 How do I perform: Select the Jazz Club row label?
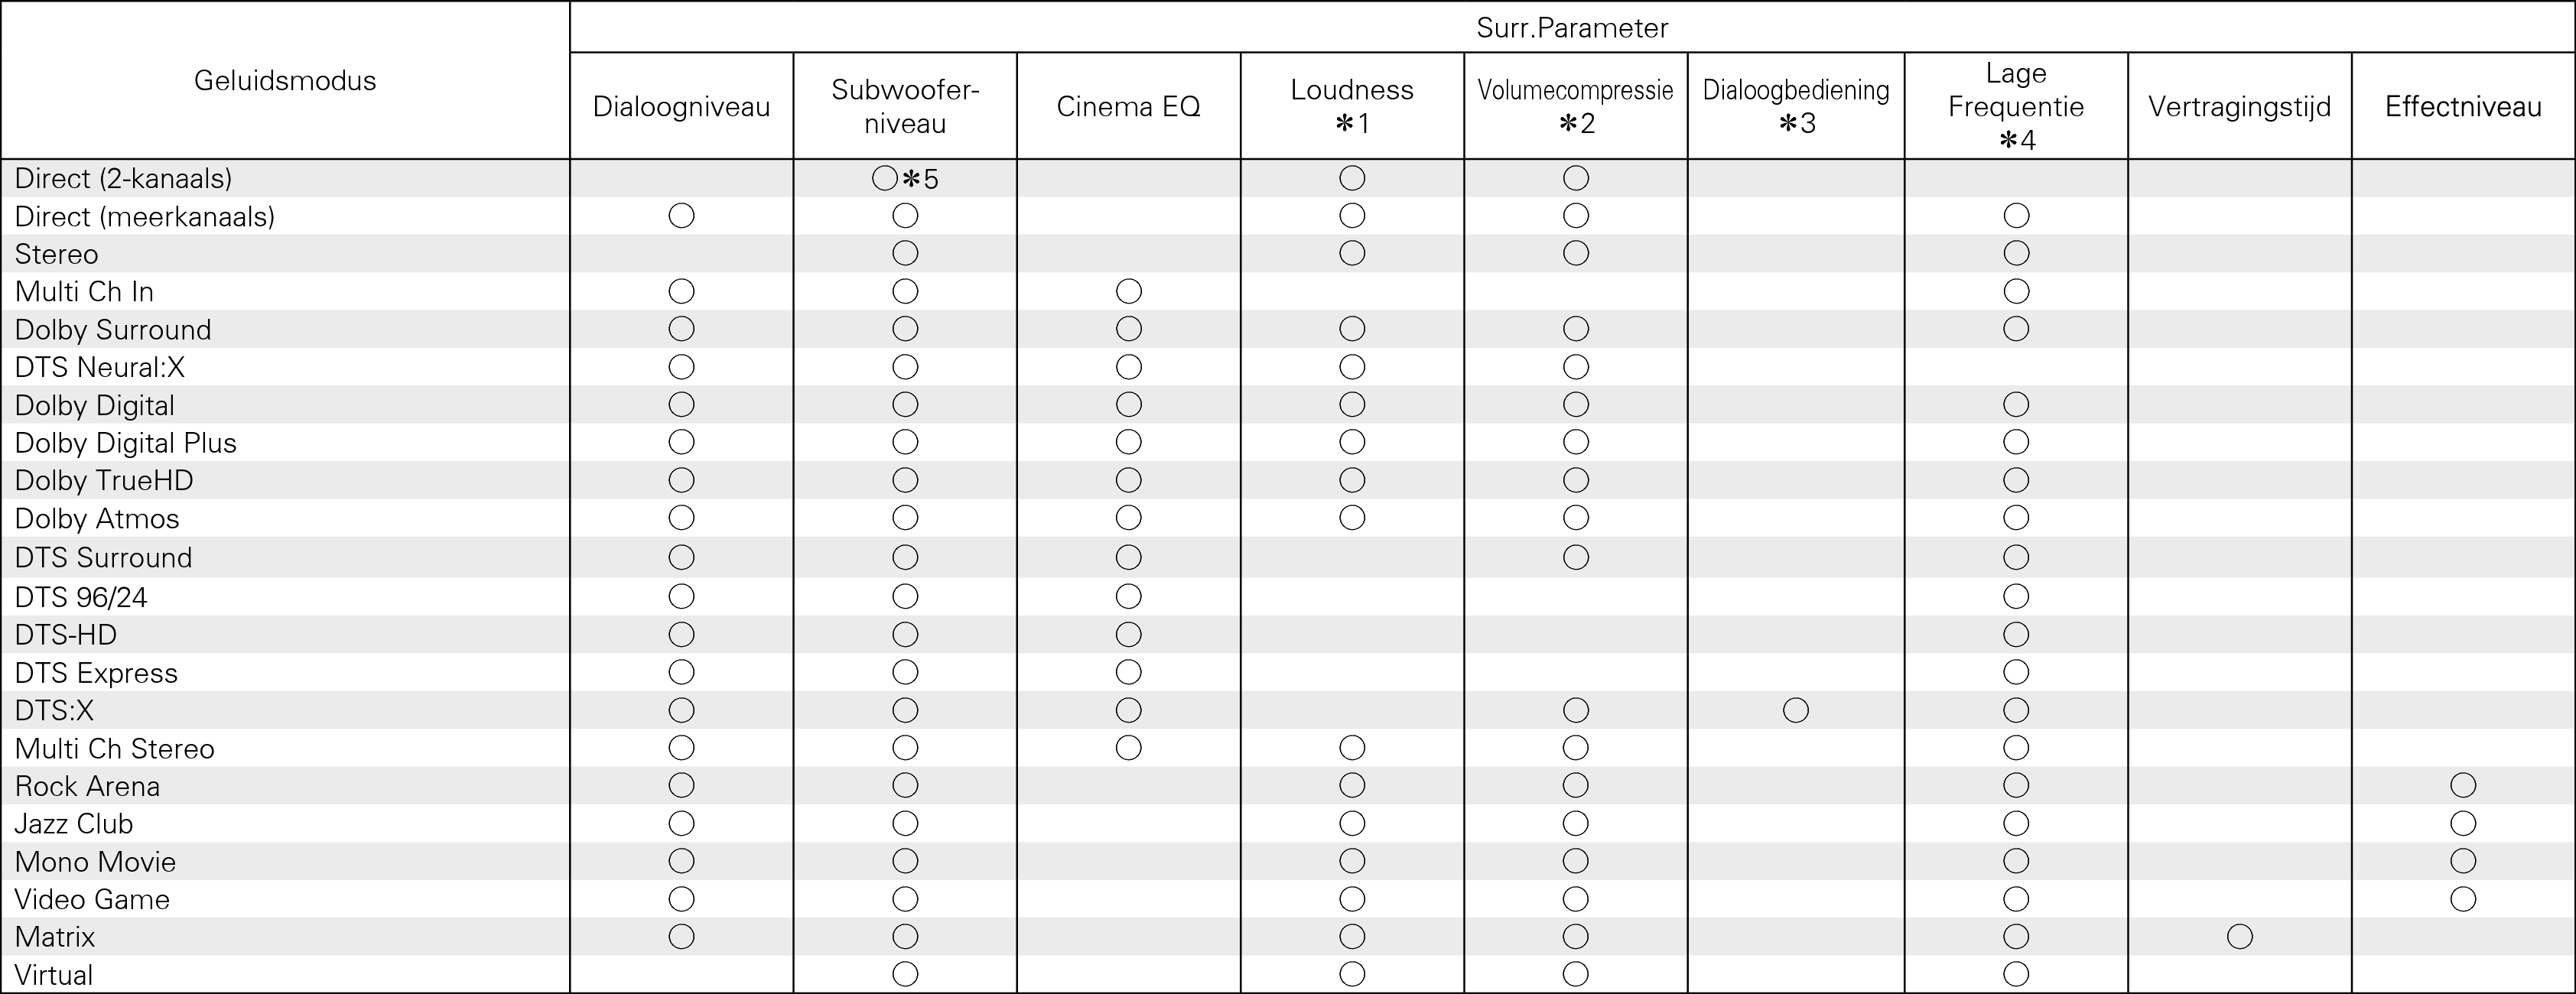74,824
